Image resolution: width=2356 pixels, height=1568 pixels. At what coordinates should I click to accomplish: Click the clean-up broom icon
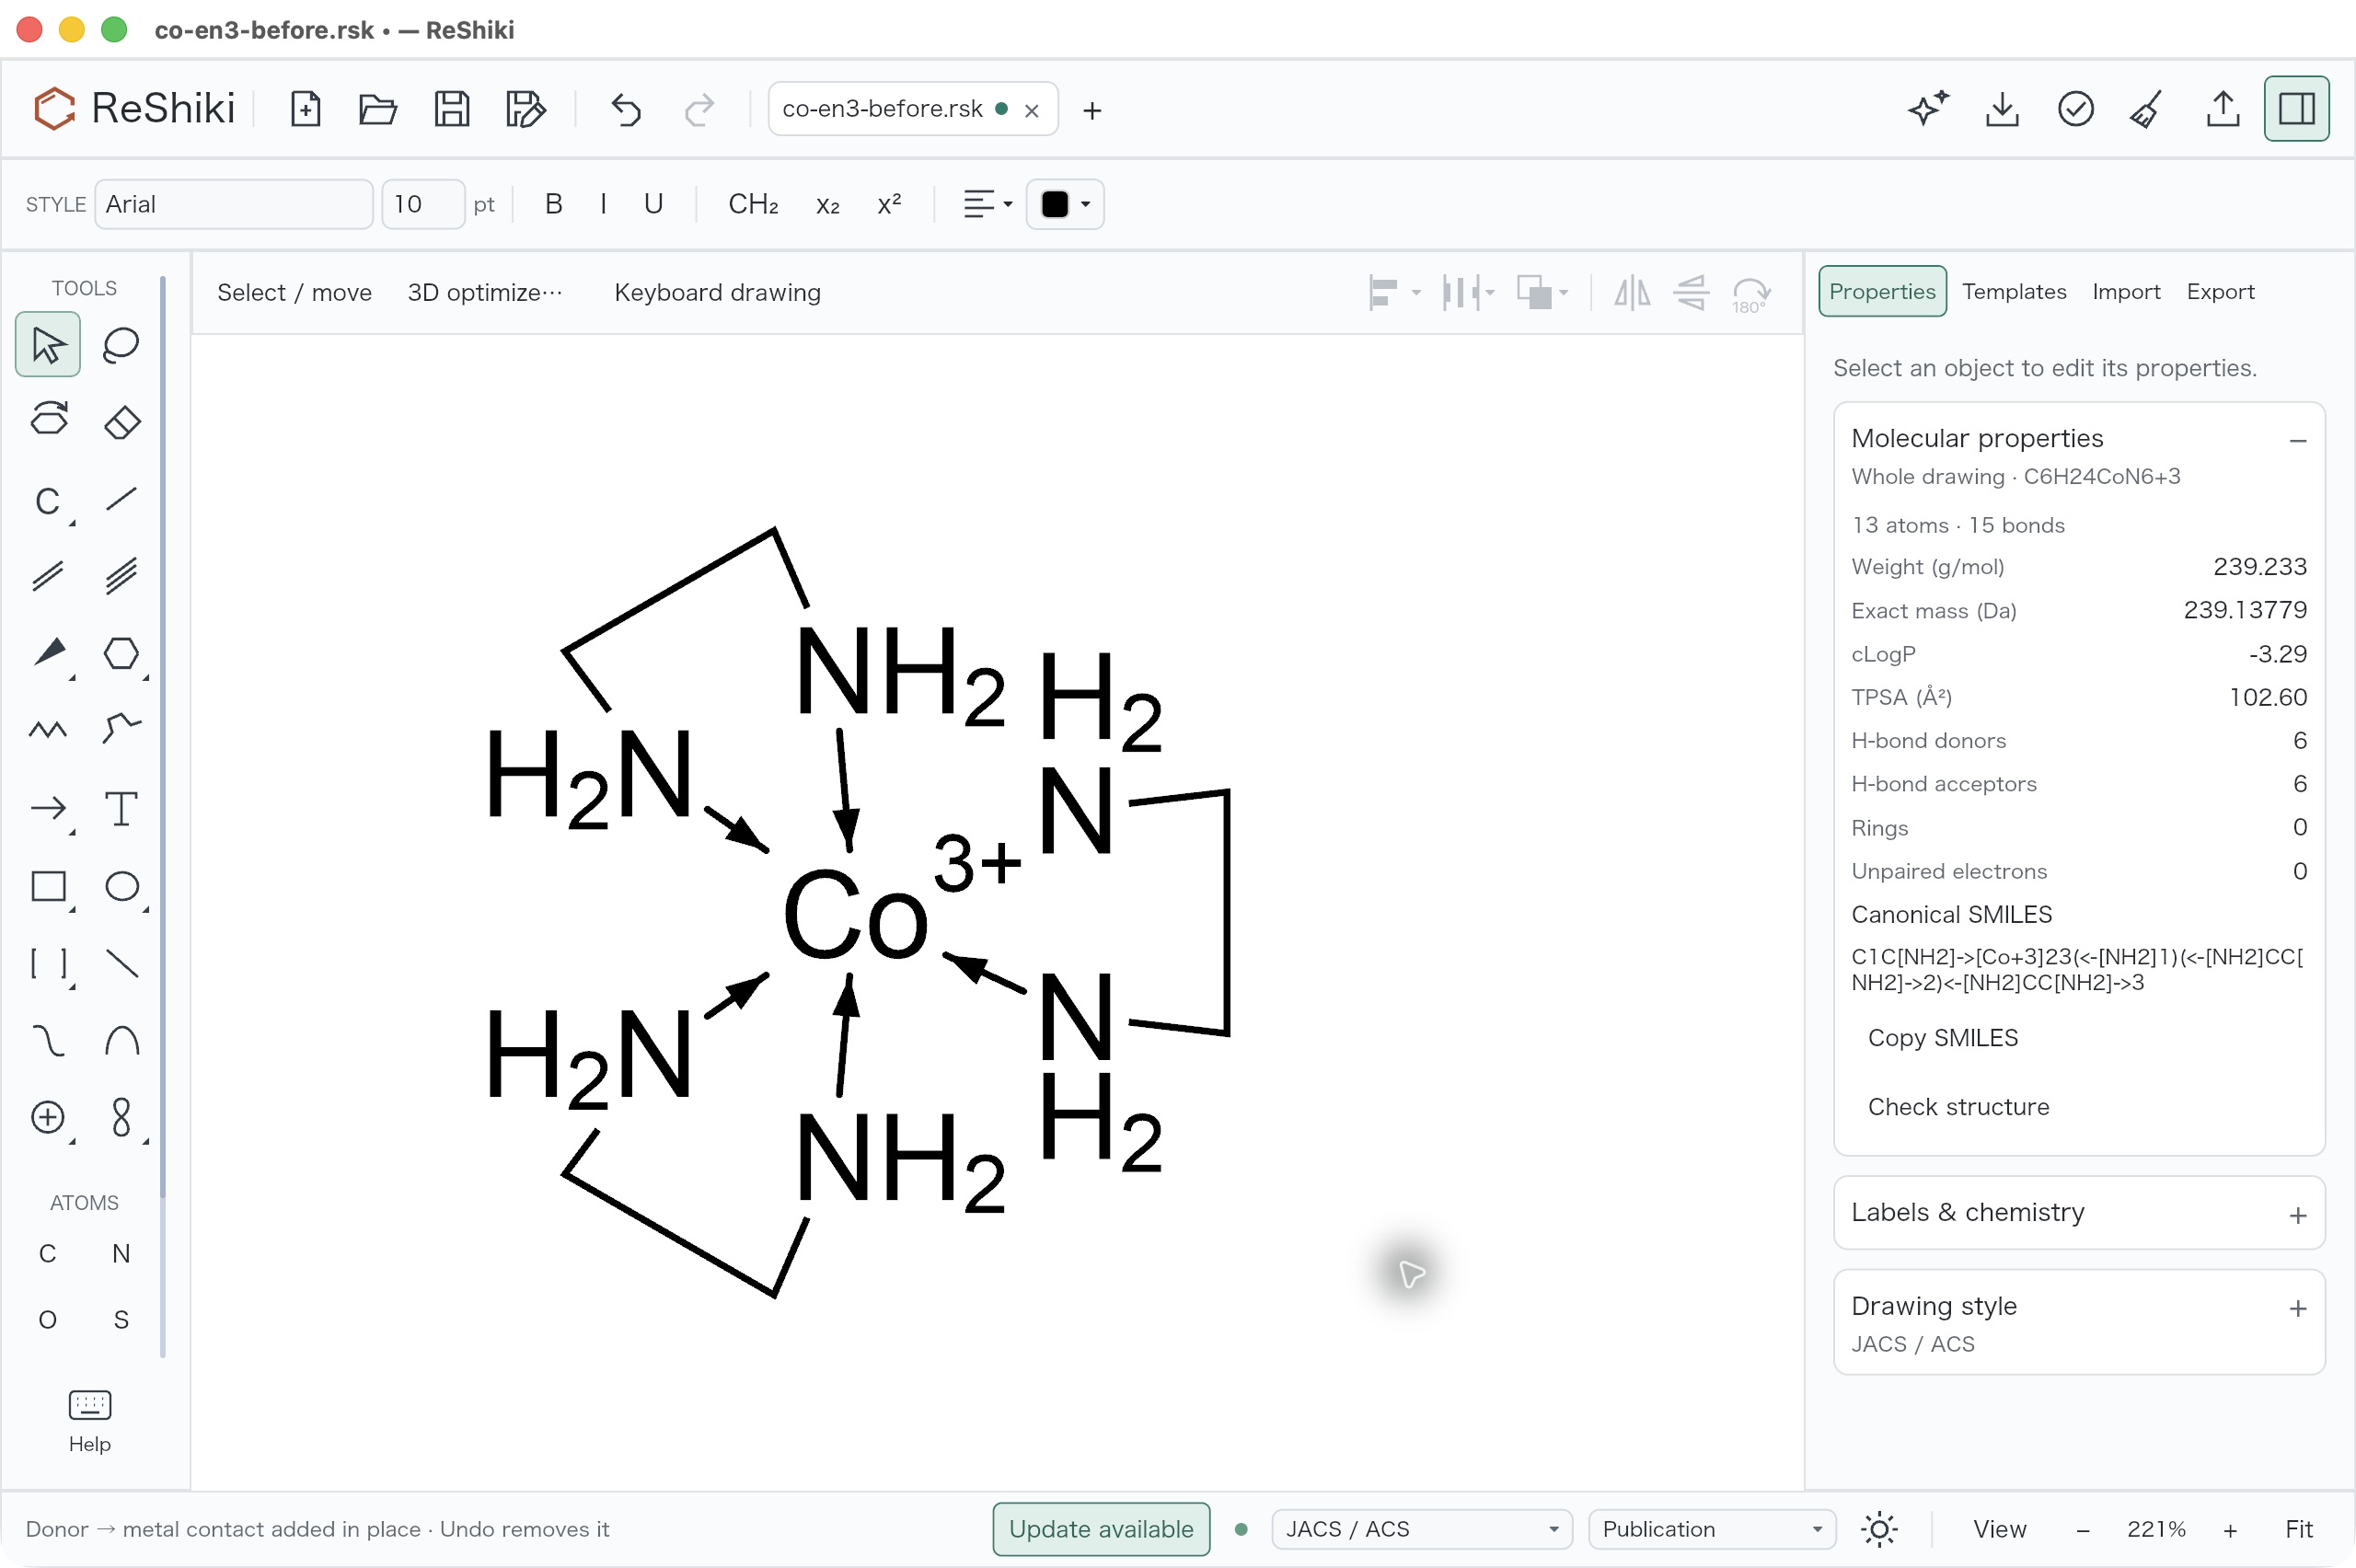click(2147, 109)
